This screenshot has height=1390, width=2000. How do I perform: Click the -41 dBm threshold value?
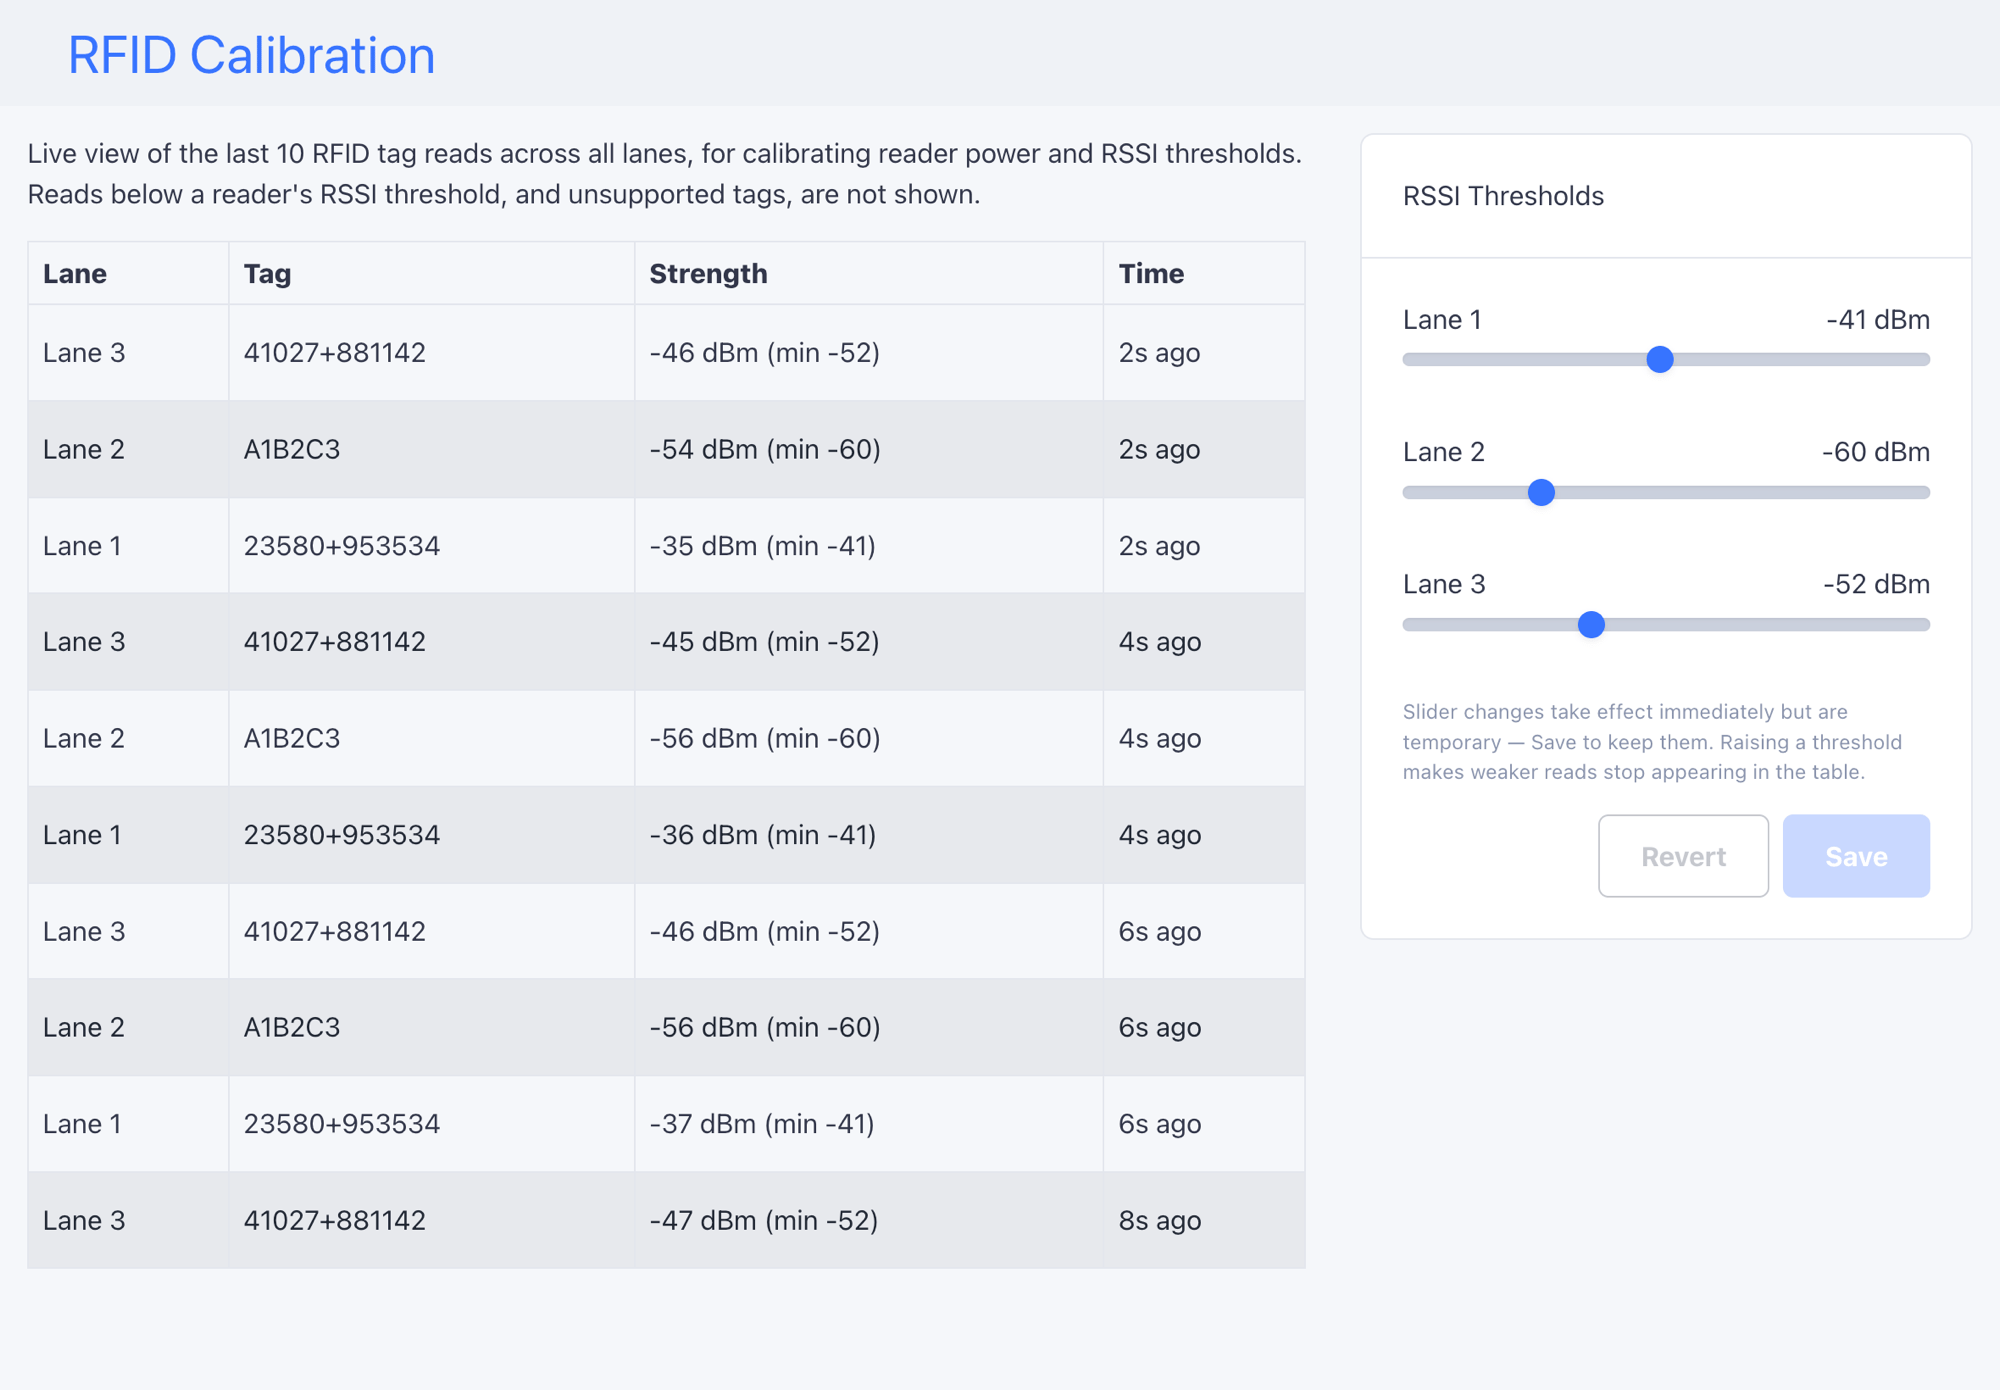[1878, 320]
